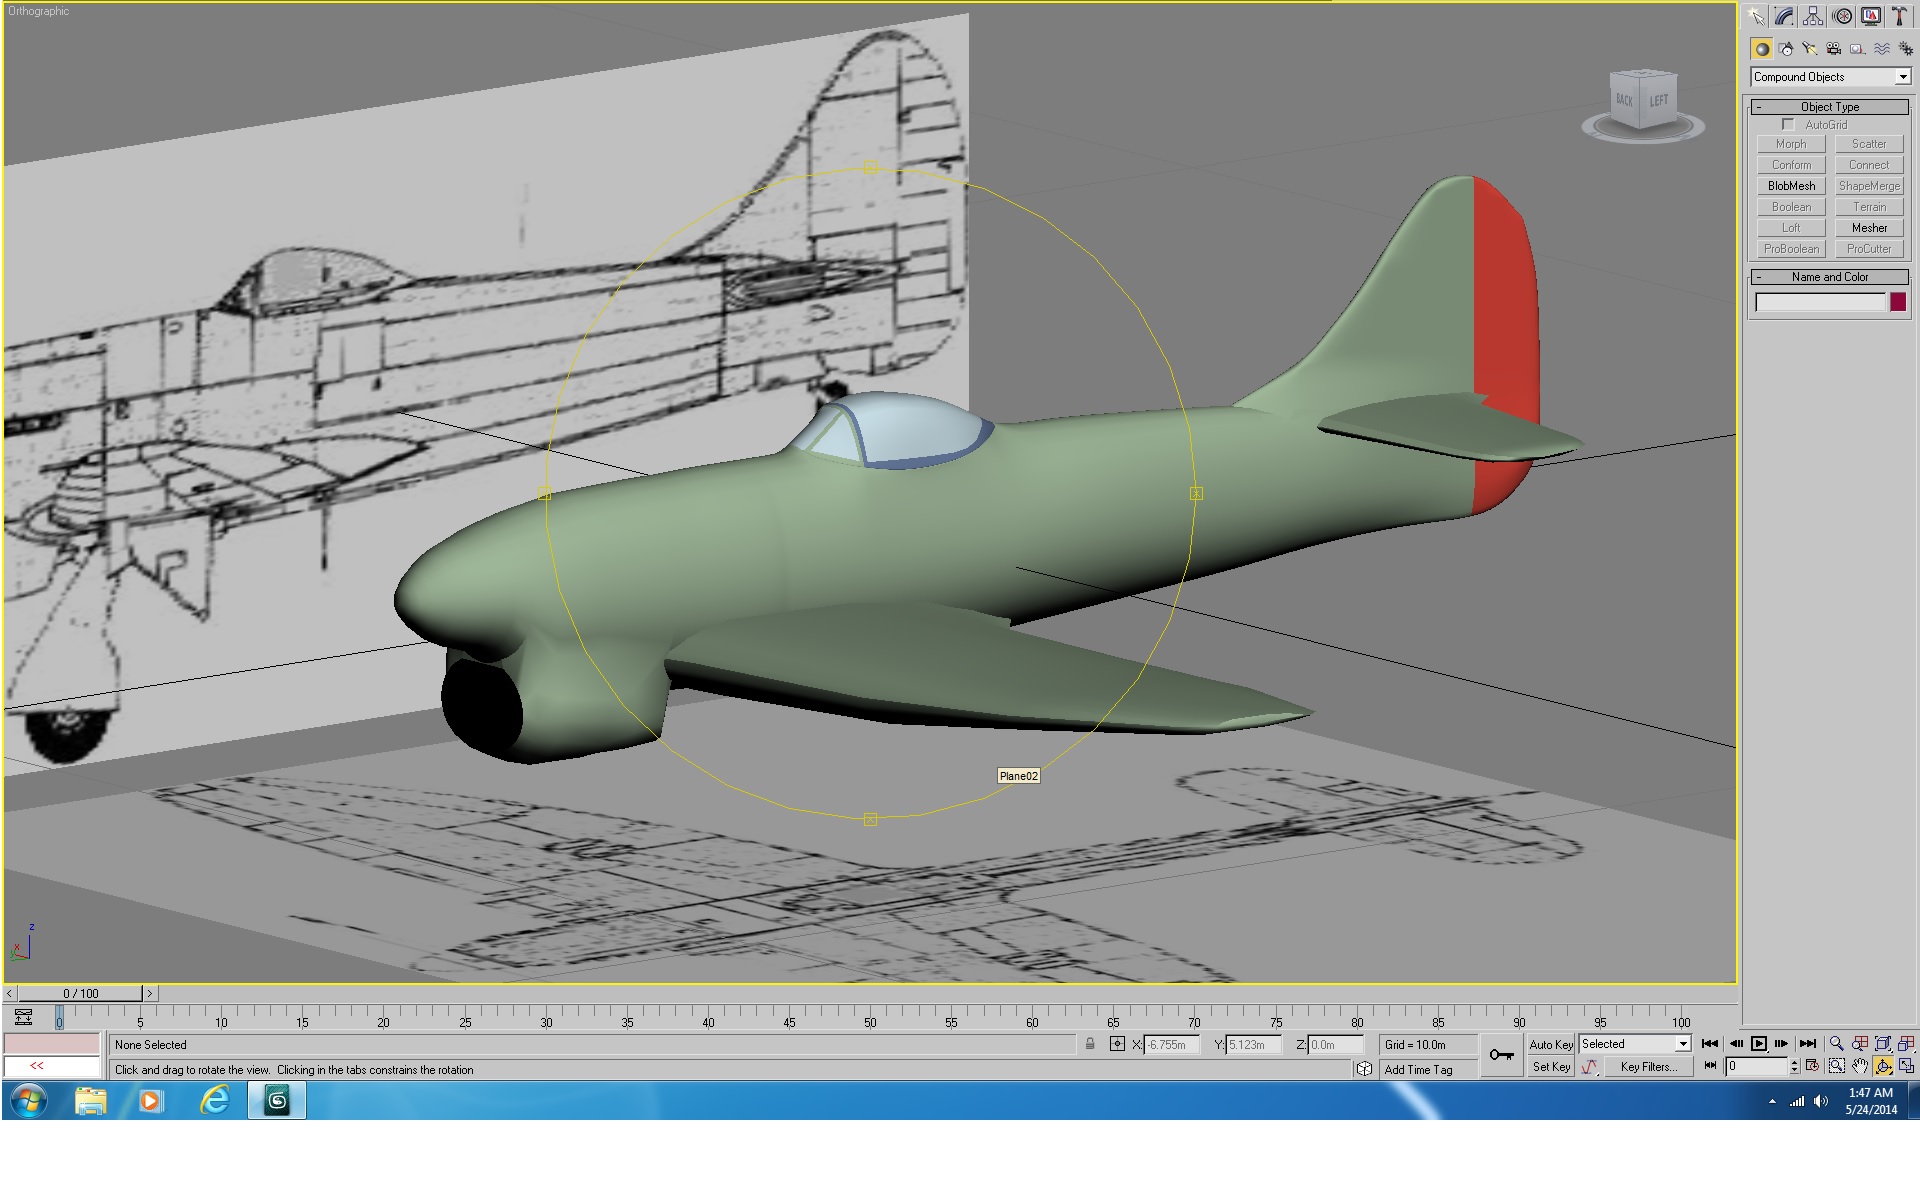The height and width of the screenshot is (1200, 1920).
Task: Select the Shapes category icon
Action: [1786, 49]
